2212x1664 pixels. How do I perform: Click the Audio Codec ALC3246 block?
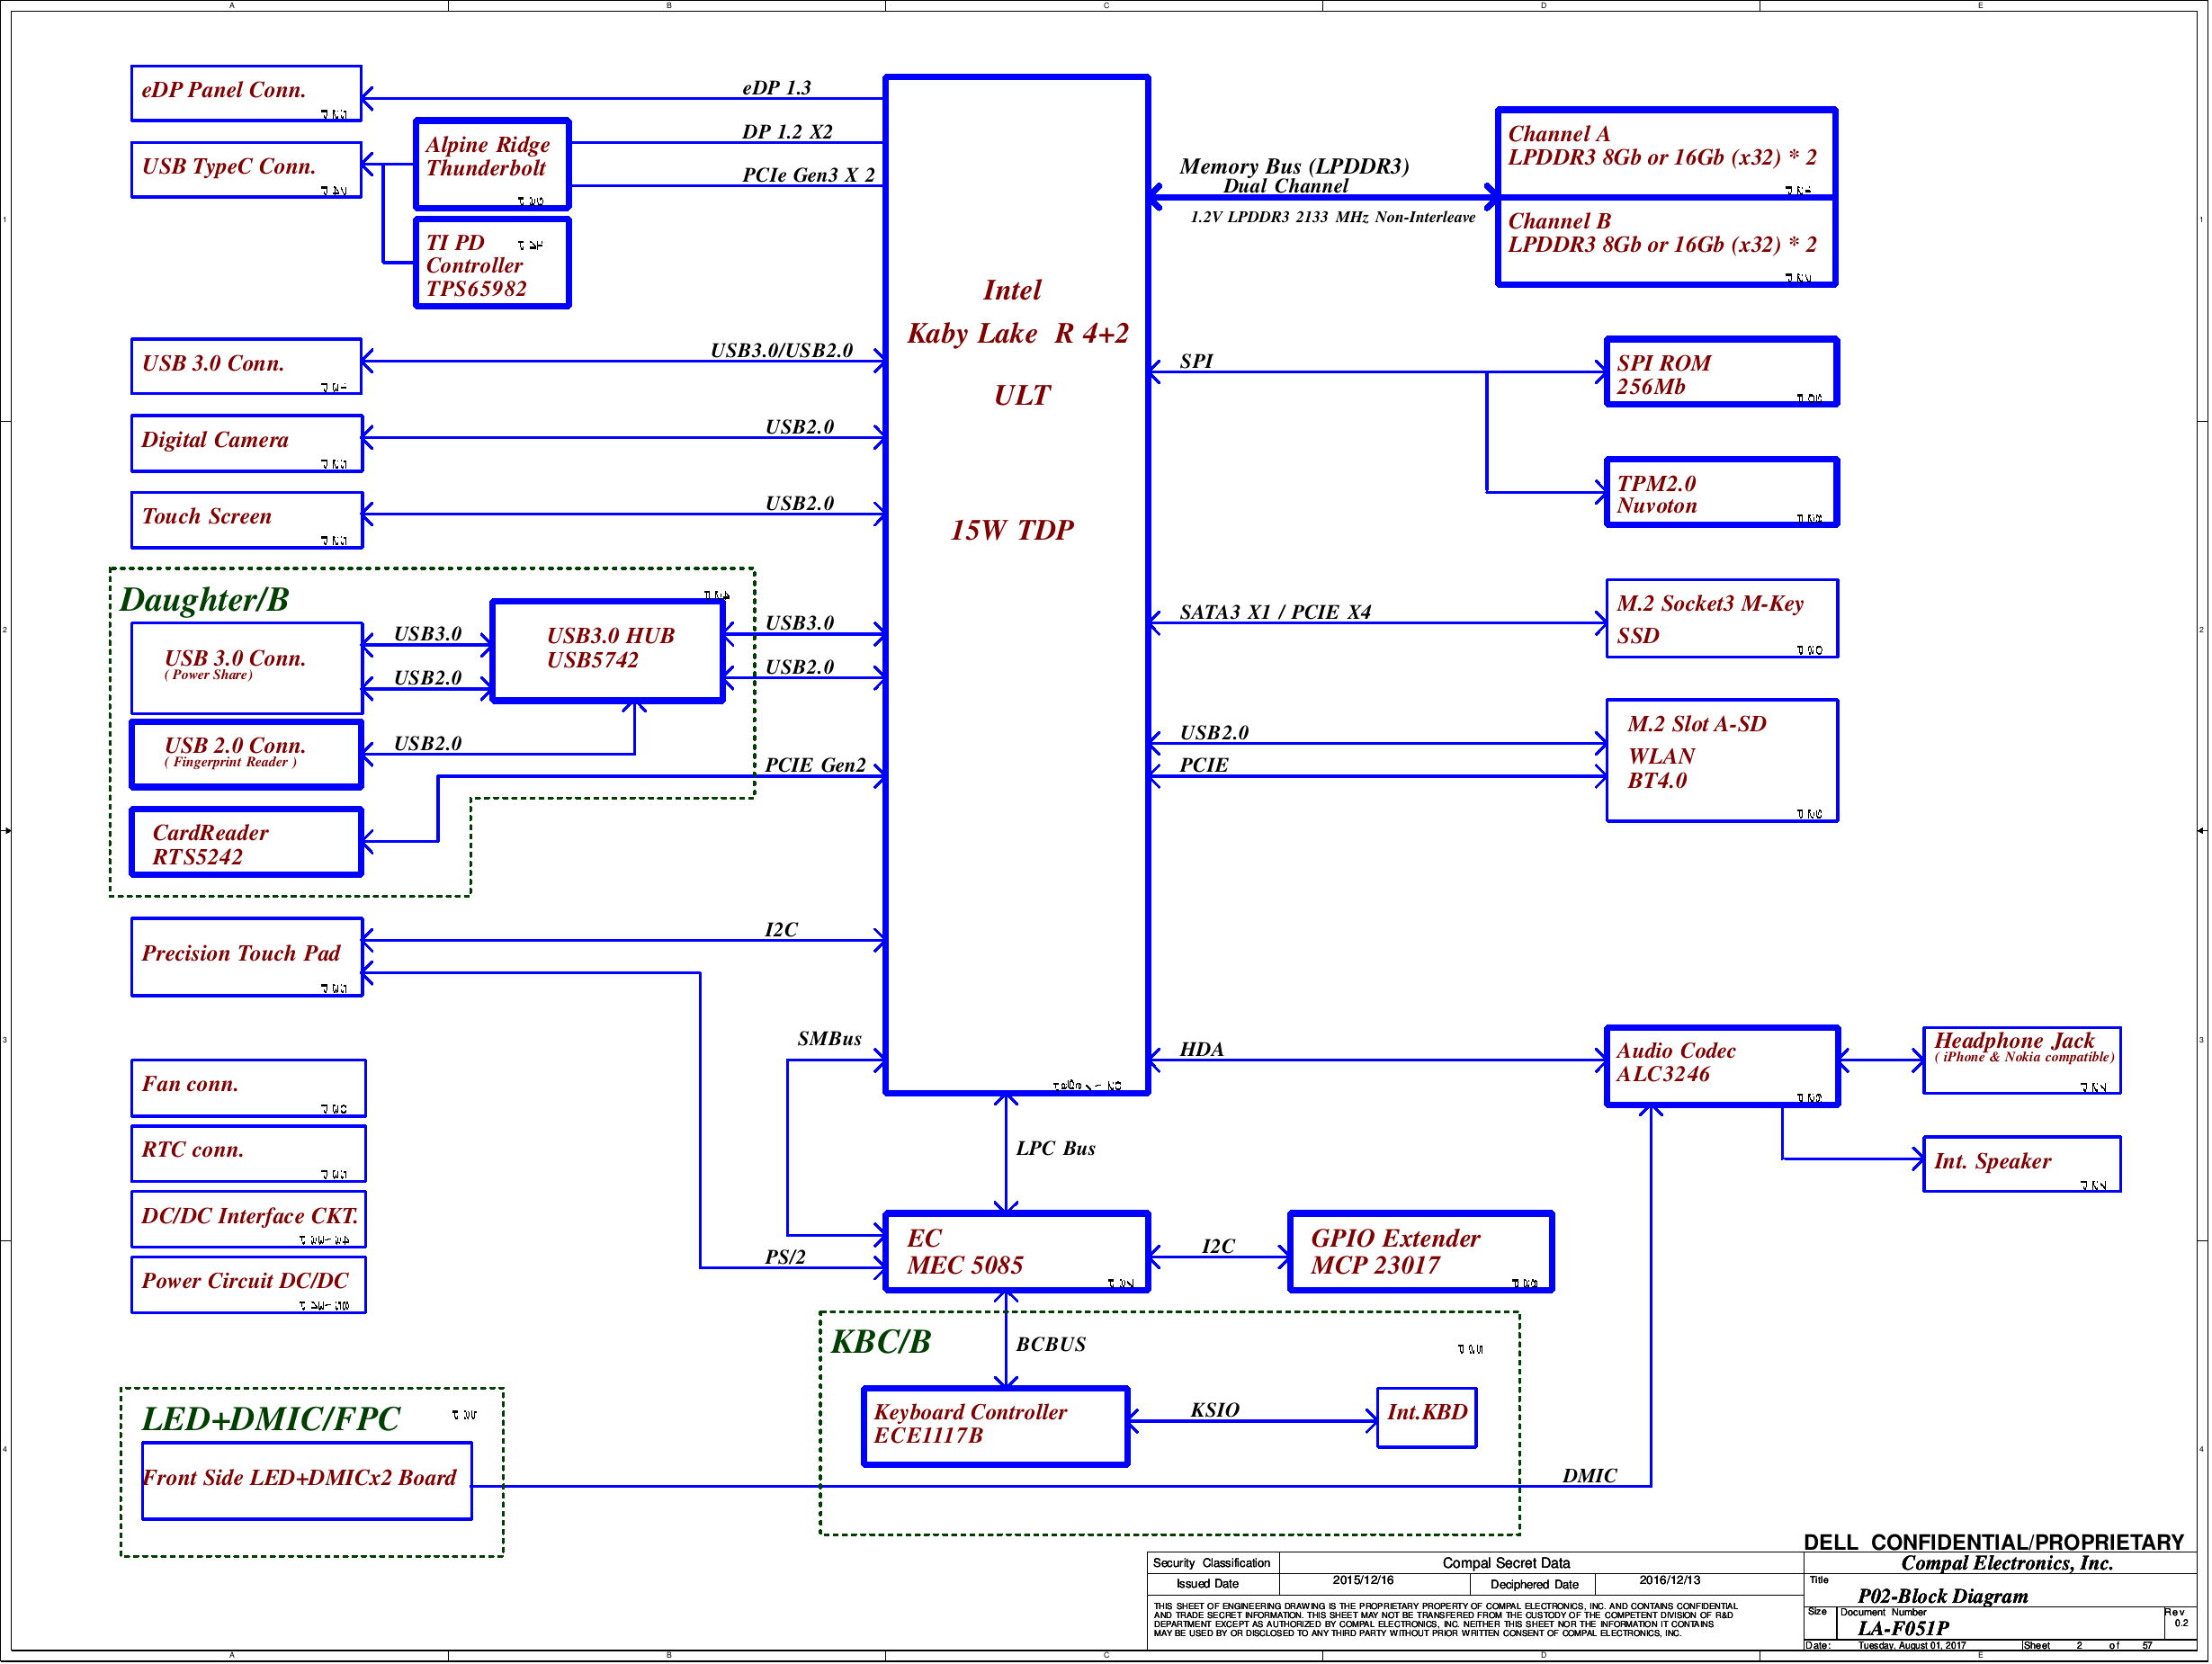click(x=1721, y=1067)
